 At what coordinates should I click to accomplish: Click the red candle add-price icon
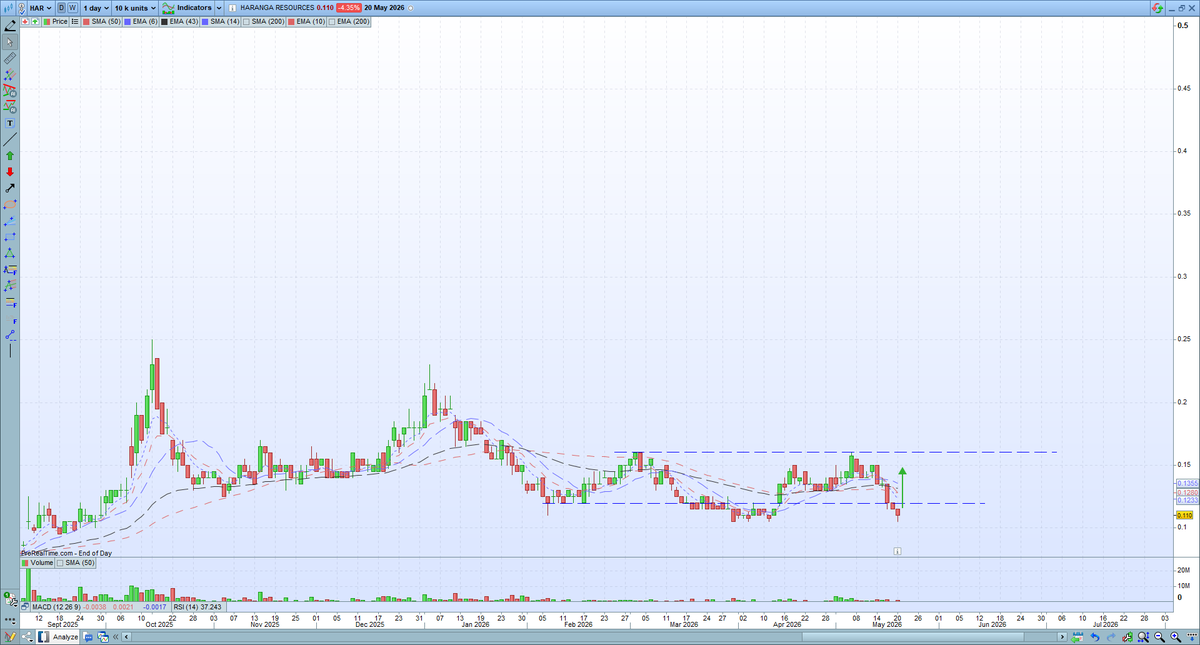click(x=25, y=21)
